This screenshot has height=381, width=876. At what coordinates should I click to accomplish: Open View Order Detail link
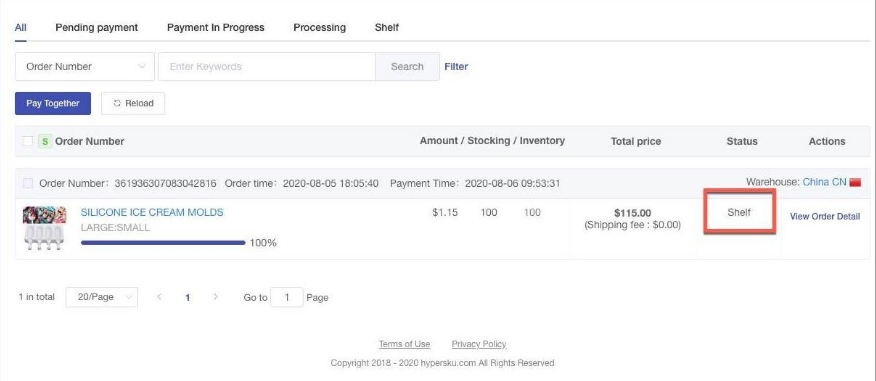click(825, 217)
